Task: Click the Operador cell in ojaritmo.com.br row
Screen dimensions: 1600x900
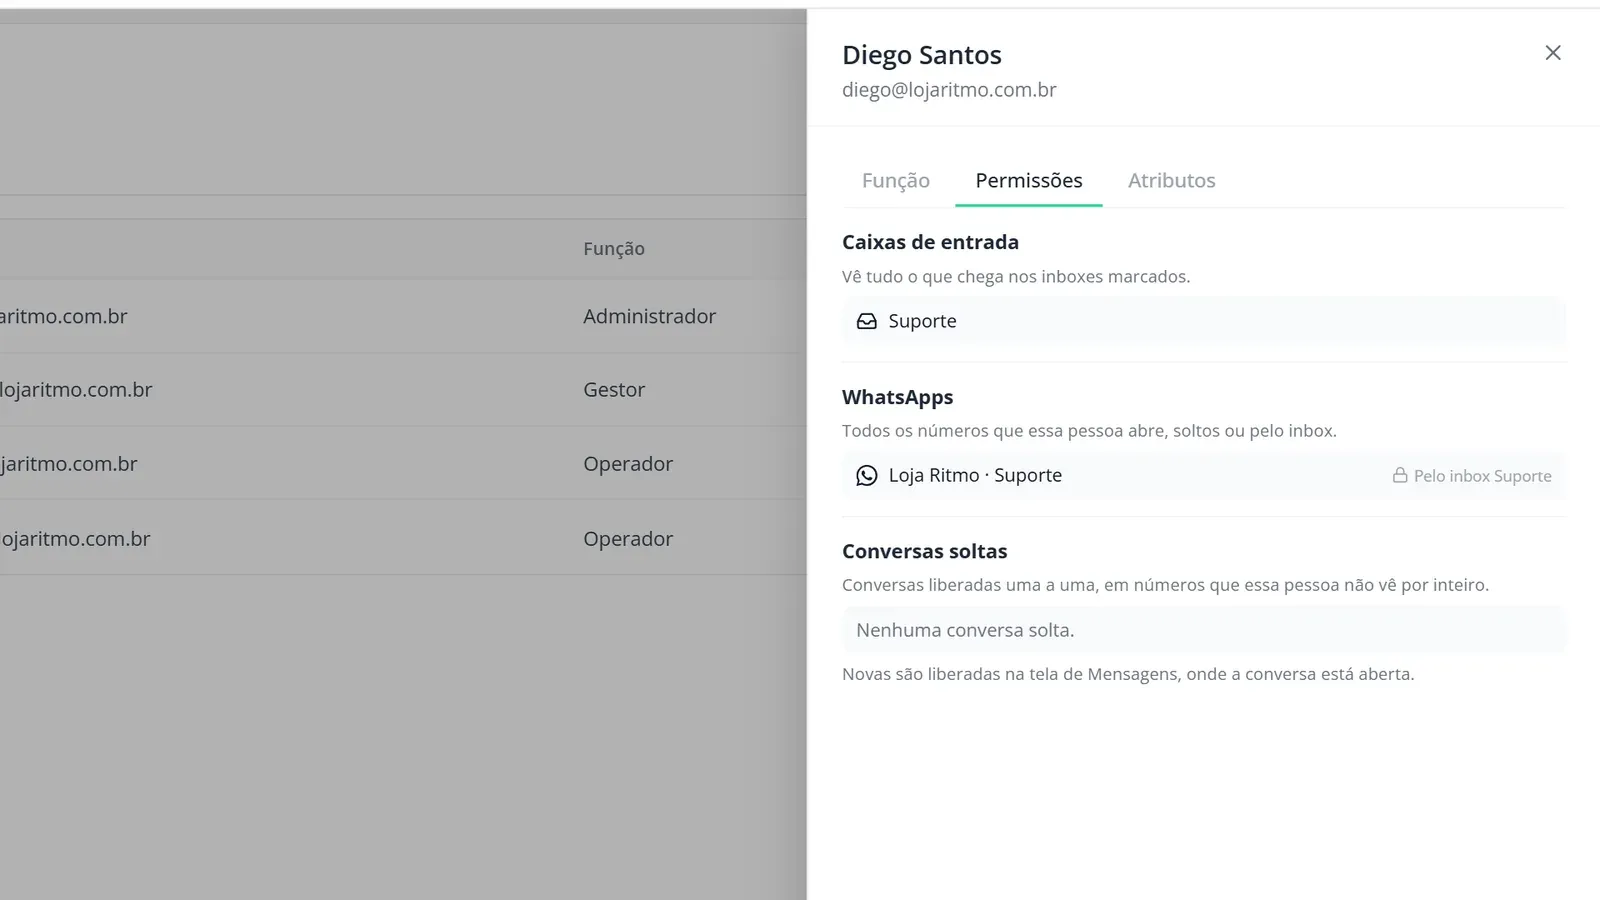Action: click(x=628, y=539)
